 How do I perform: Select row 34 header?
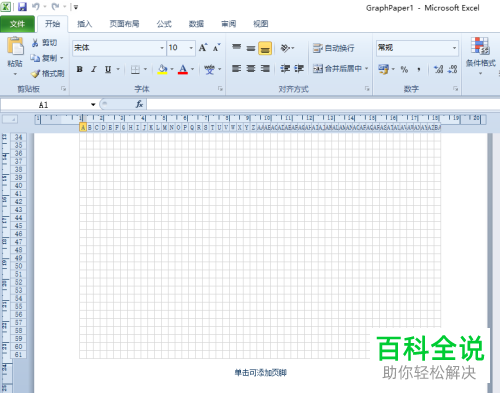(x=18, y=137)
